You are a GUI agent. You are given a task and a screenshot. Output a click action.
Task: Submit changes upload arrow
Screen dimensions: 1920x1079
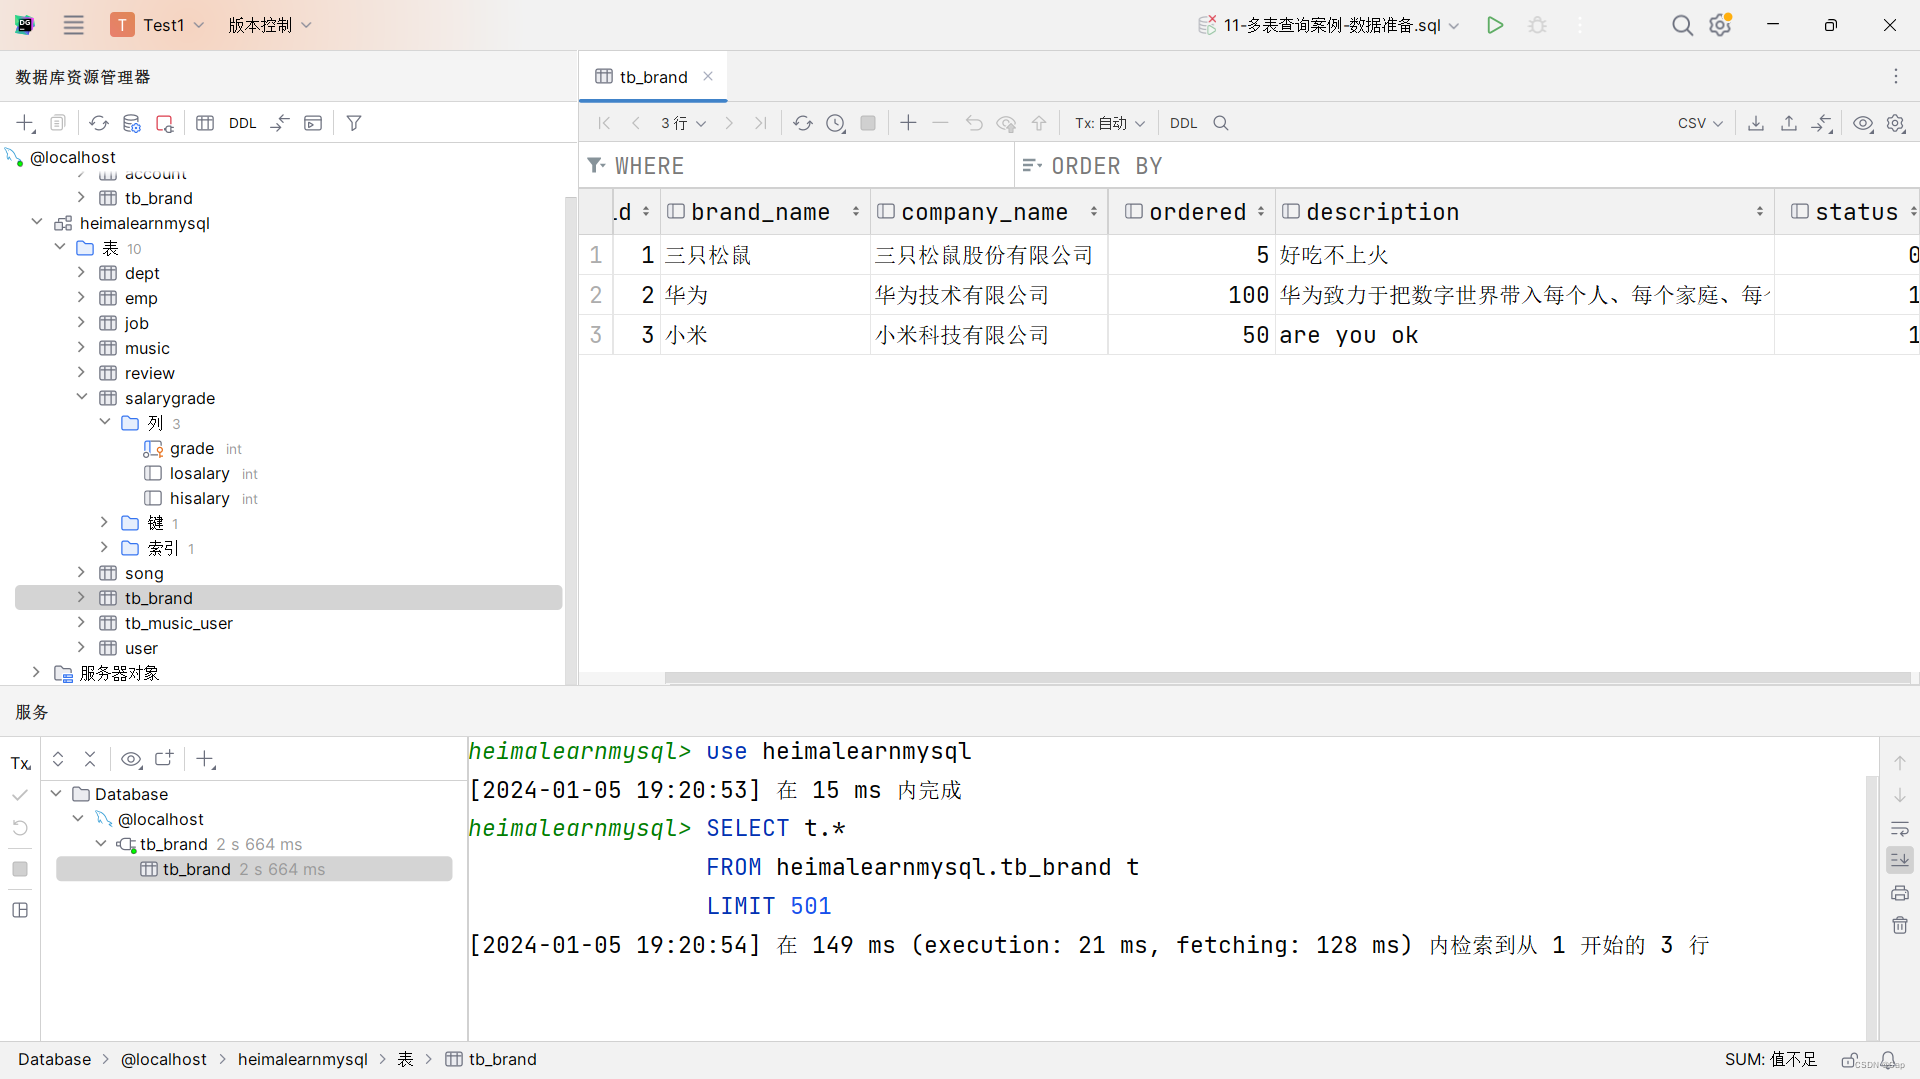pyautogui.click(x=1039, y=123)
